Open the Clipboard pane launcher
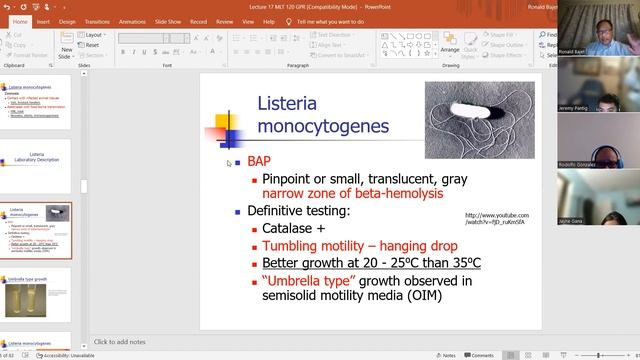The image size is (640, 360). point(51,65)
